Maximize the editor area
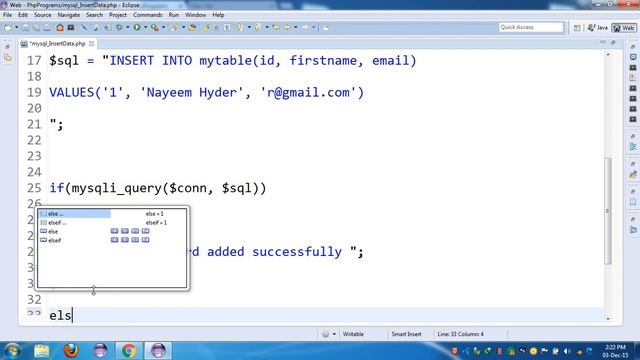This screenshot has width=640, height=360. click(613, 42)
